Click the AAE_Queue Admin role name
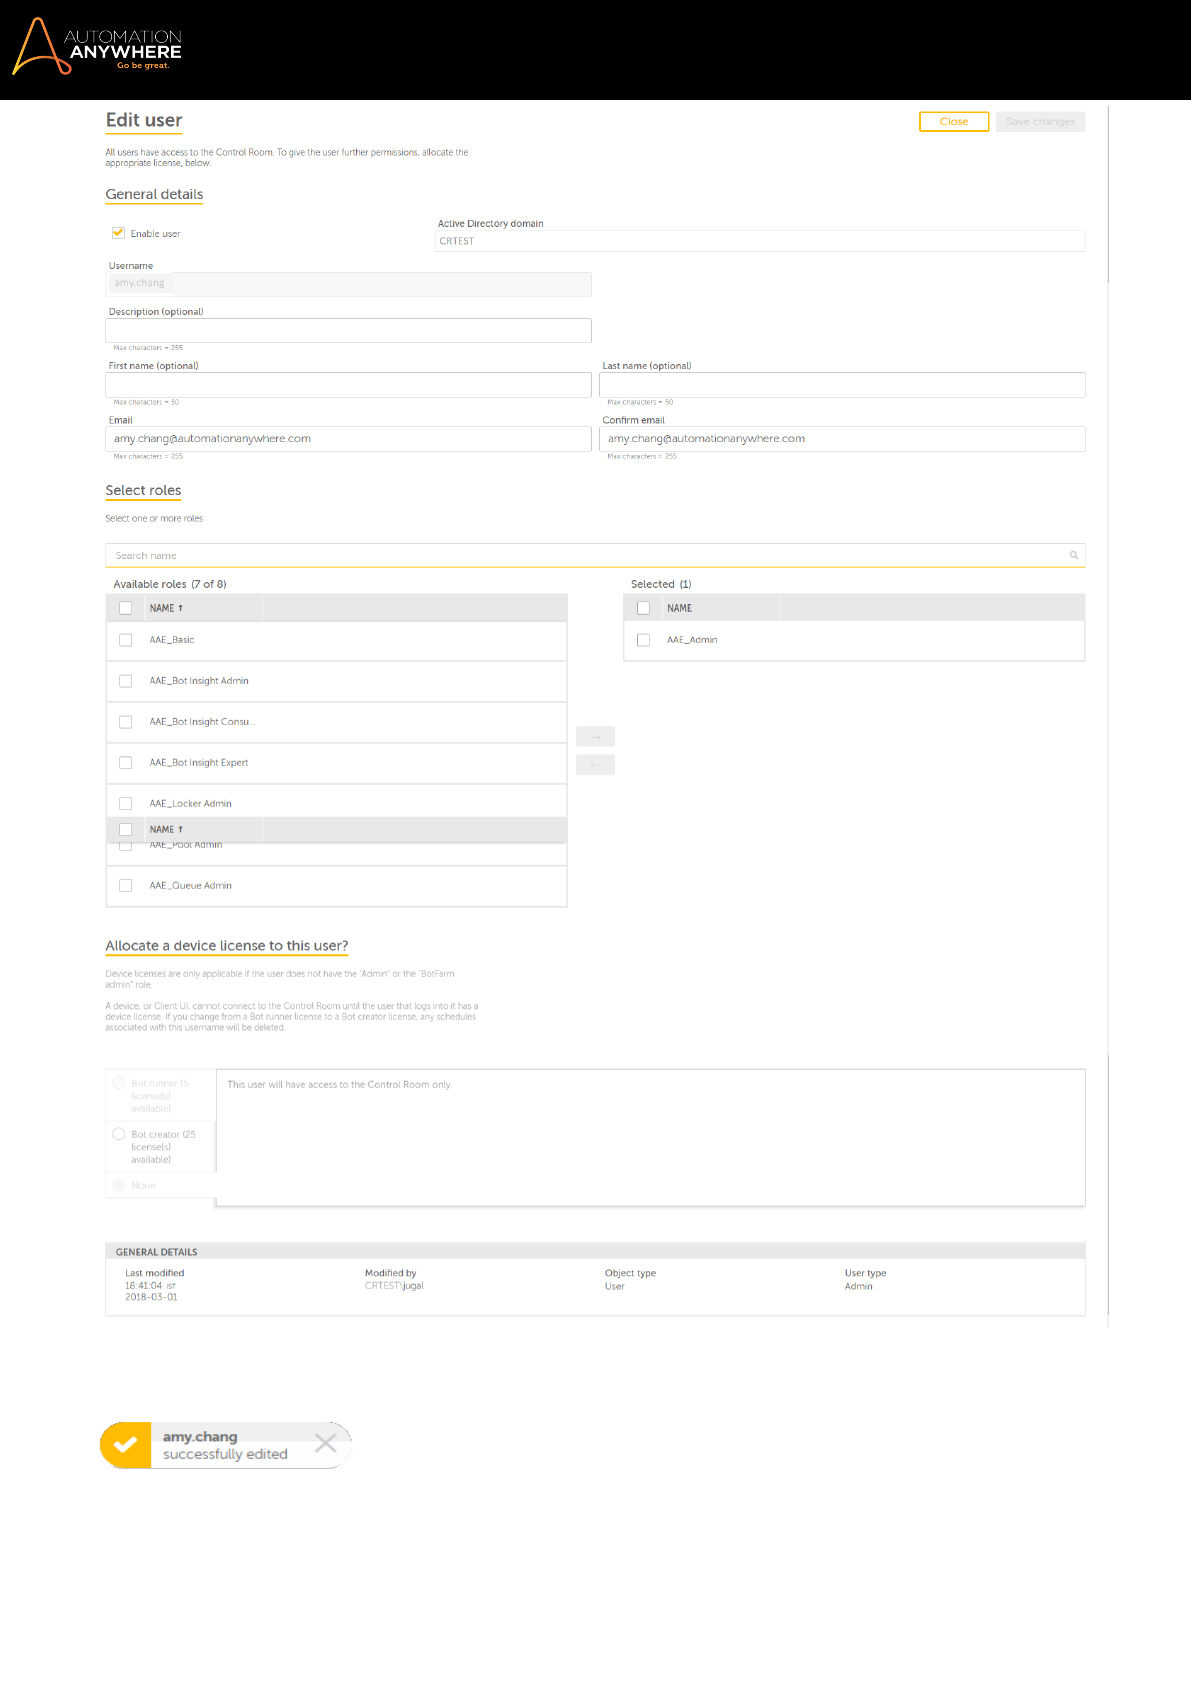 coord(190,886)
